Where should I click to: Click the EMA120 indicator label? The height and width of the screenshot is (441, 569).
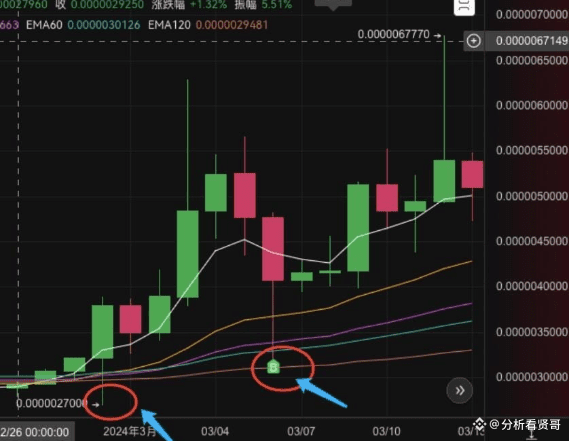169,25
